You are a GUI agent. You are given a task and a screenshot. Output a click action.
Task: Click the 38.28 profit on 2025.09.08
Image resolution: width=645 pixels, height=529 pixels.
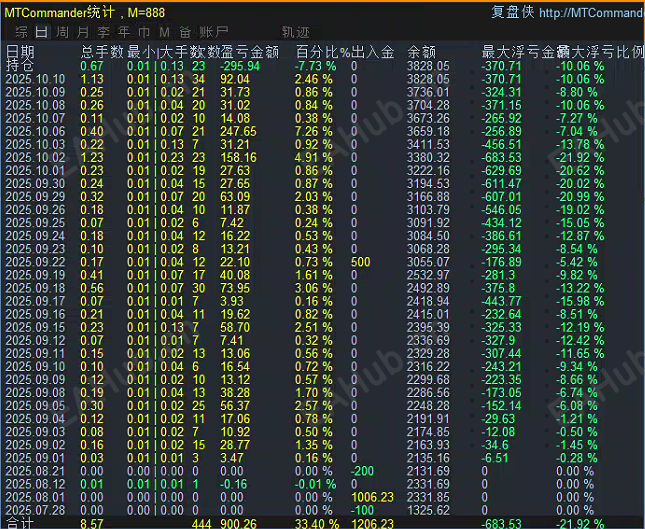coord(235,393)
